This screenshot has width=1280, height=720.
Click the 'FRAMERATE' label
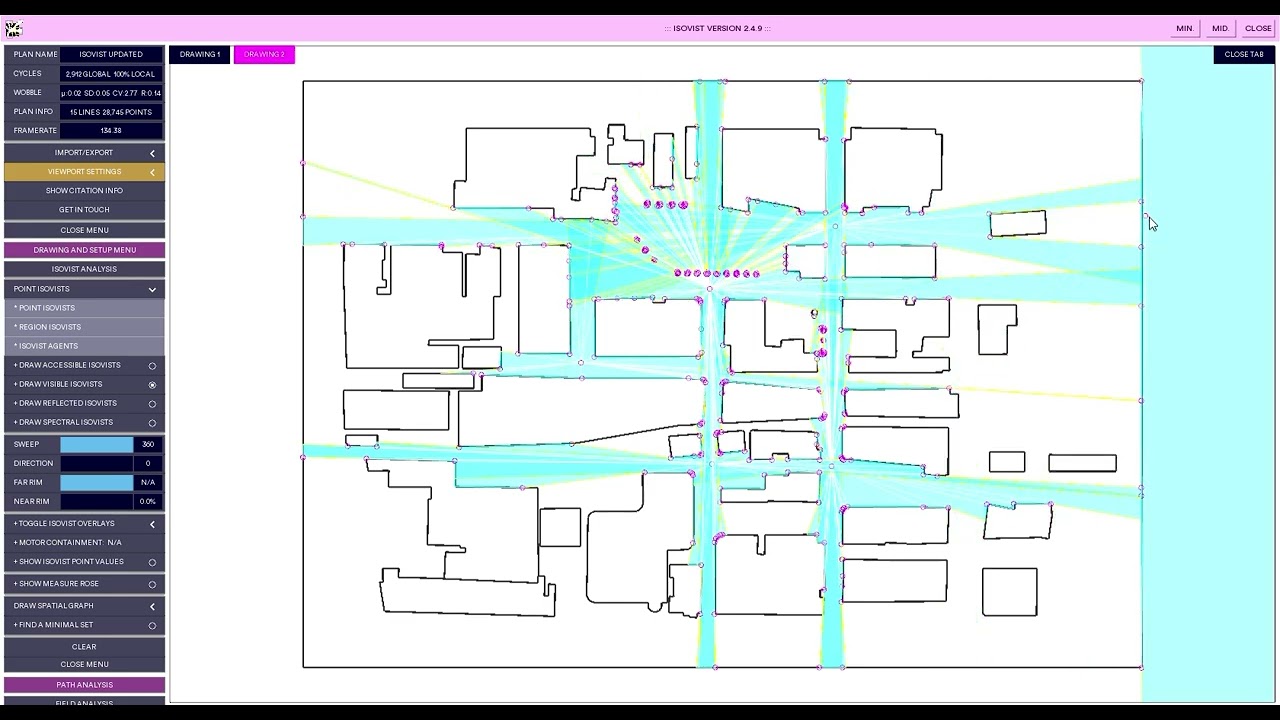[35, 131]
